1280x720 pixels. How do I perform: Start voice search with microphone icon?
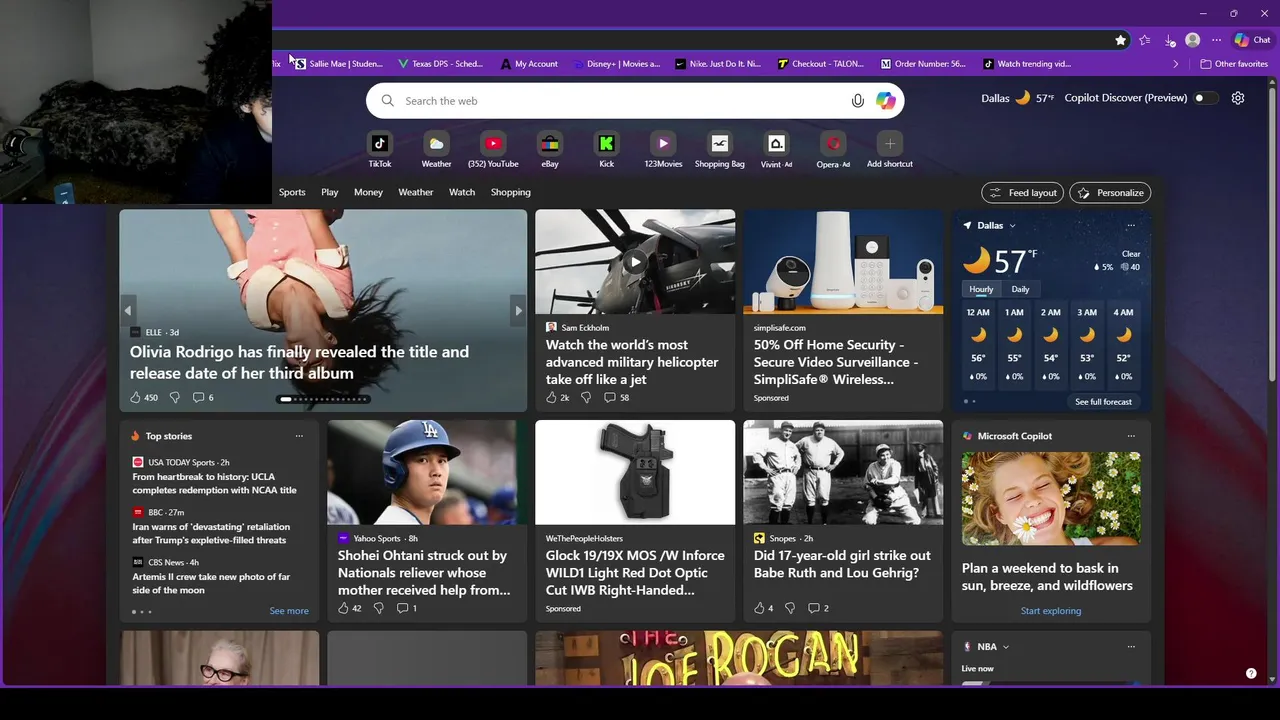[x=857, y=101]
